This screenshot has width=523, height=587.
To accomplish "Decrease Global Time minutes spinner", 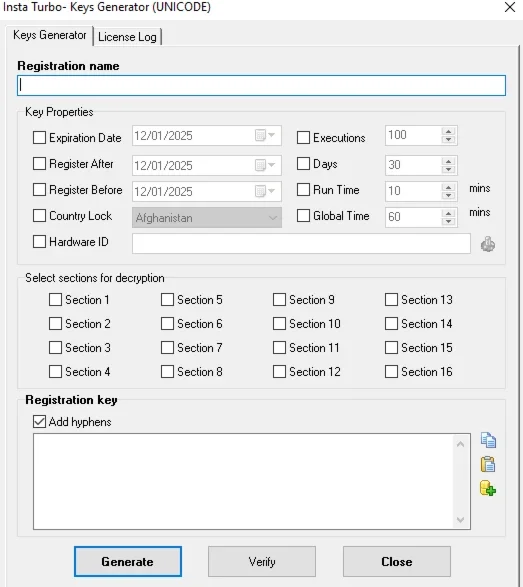I will click(448, 222).
